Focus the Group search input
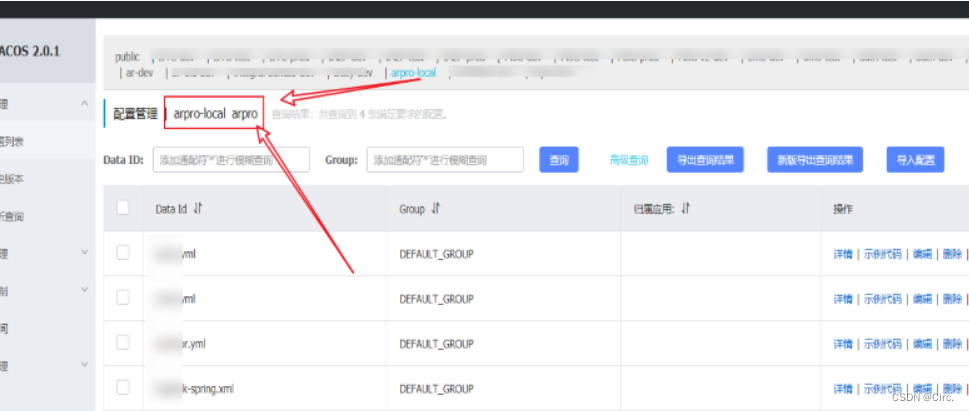 coord(445,159)
